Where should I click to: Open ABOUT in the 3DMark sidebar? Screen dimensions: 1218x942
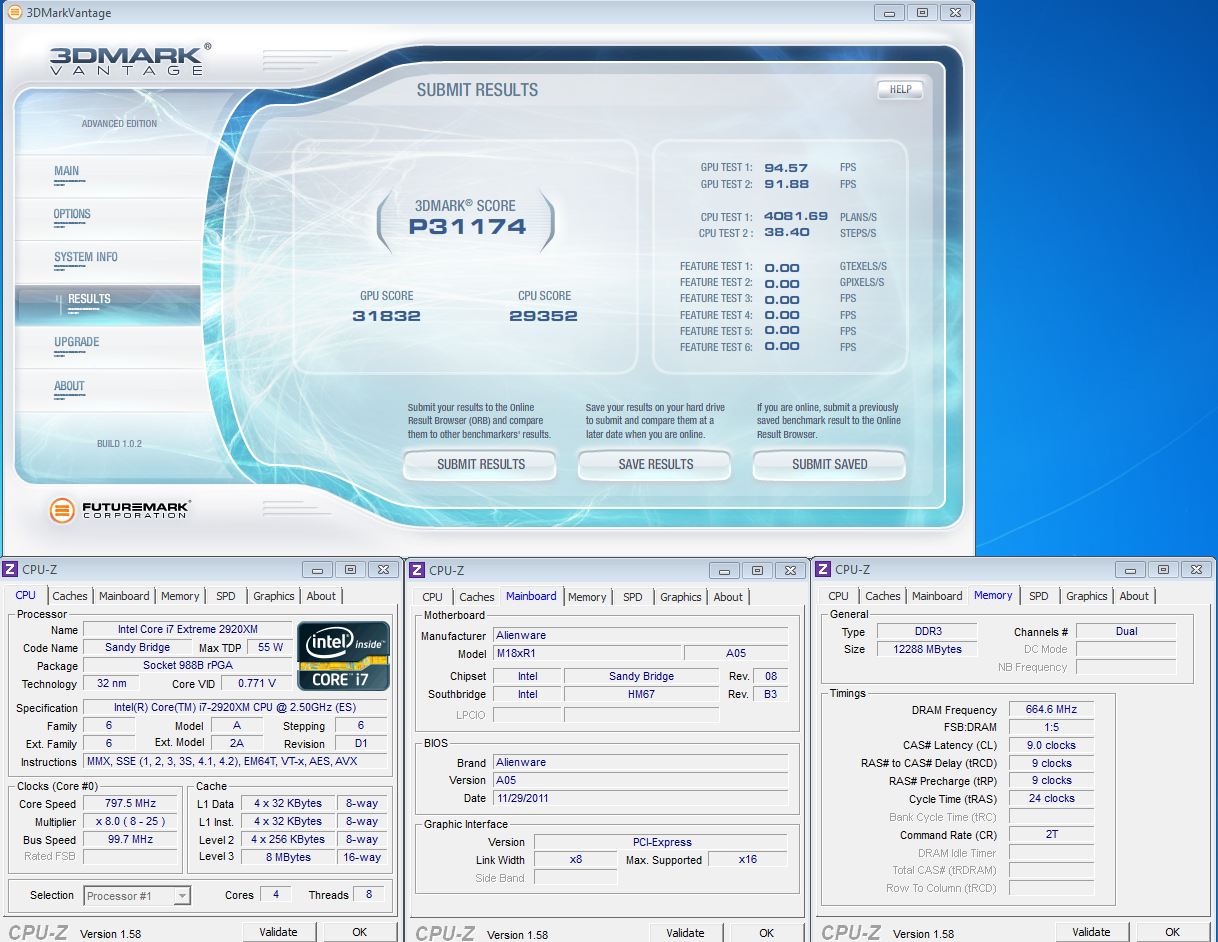click(70, 386)
